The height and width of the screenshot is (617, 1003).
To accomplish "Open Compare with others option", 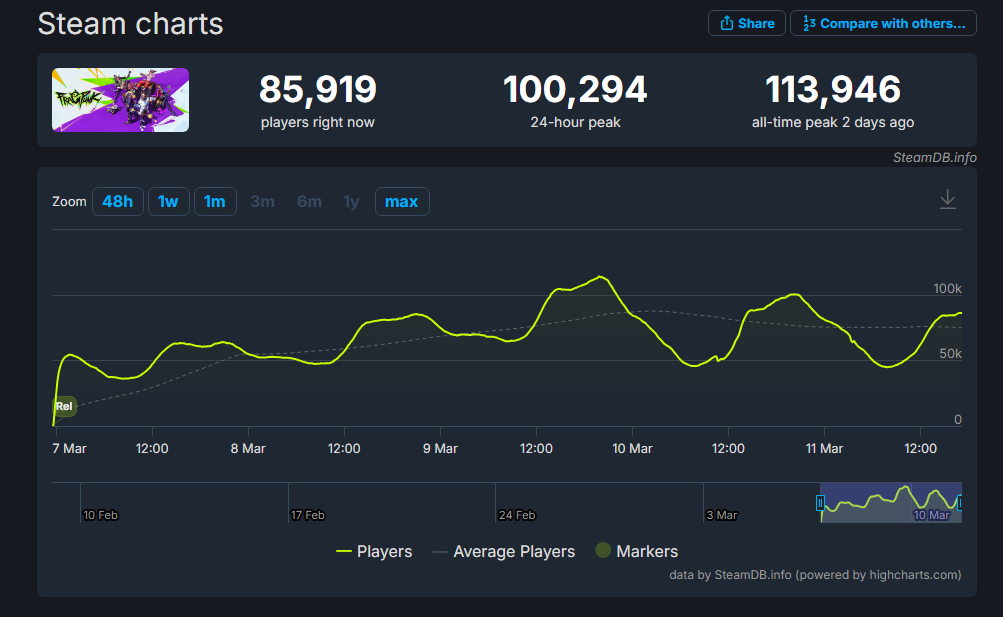I will pyautogui.click(x=883, y=23).
